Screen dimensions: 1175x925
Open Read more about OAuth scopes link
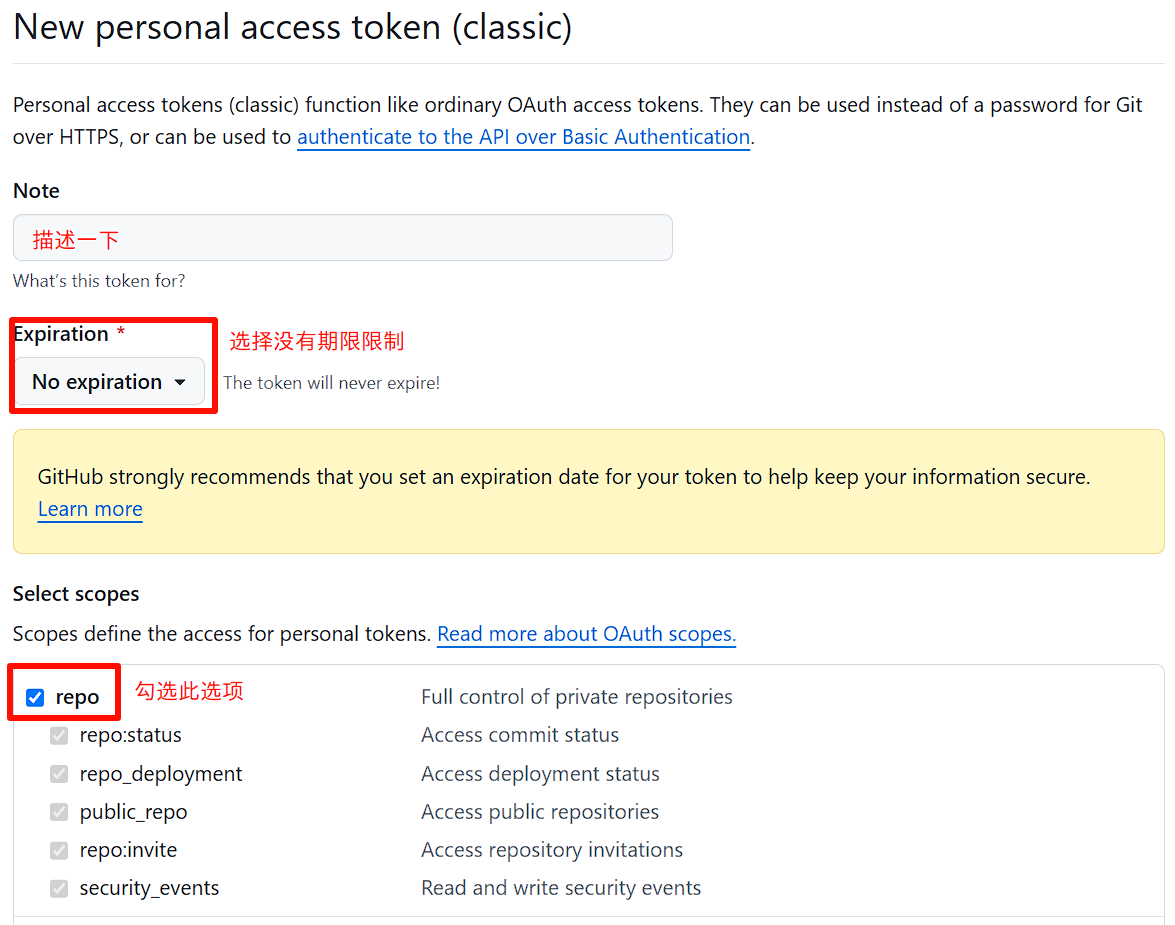coord(586,634)
